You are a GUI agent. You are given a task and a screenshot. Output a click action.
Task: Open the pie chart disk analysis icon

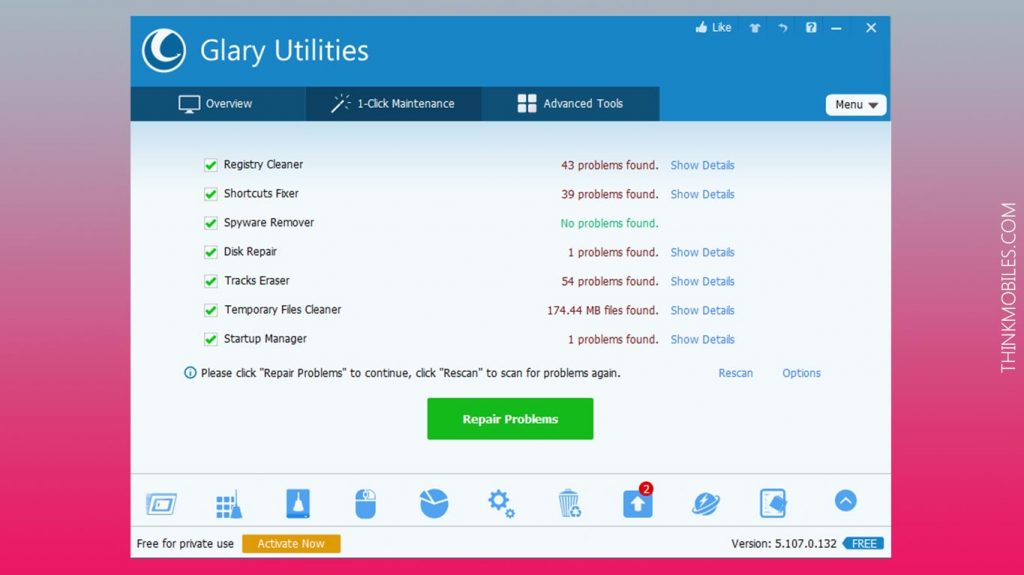point(434,503)
